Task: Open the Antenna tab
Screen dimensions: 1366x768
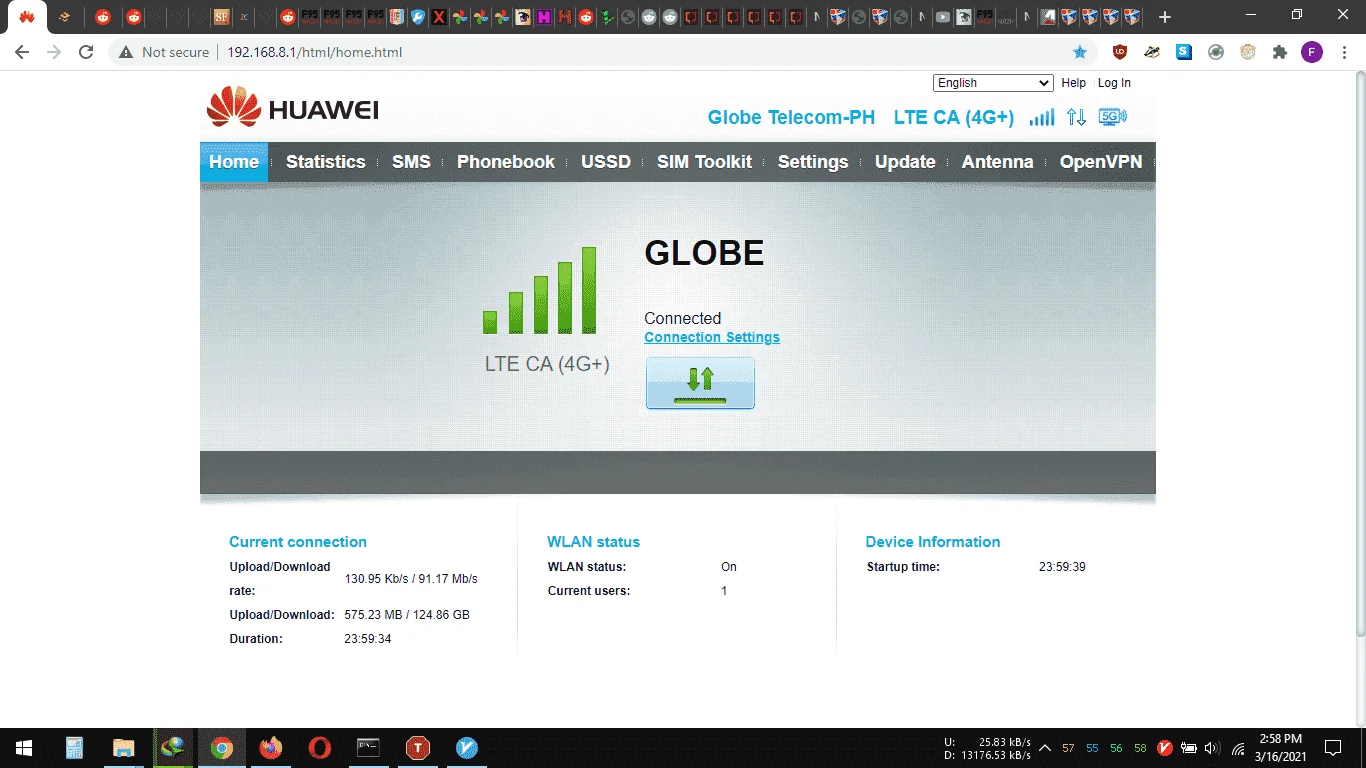Action: [998, 162]
